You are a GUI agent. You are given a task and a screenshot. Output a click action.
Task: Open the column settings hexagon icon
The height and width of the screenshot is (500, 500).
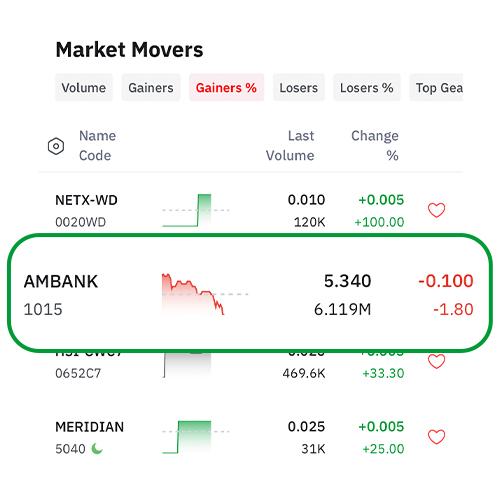(x=56, y=146)
